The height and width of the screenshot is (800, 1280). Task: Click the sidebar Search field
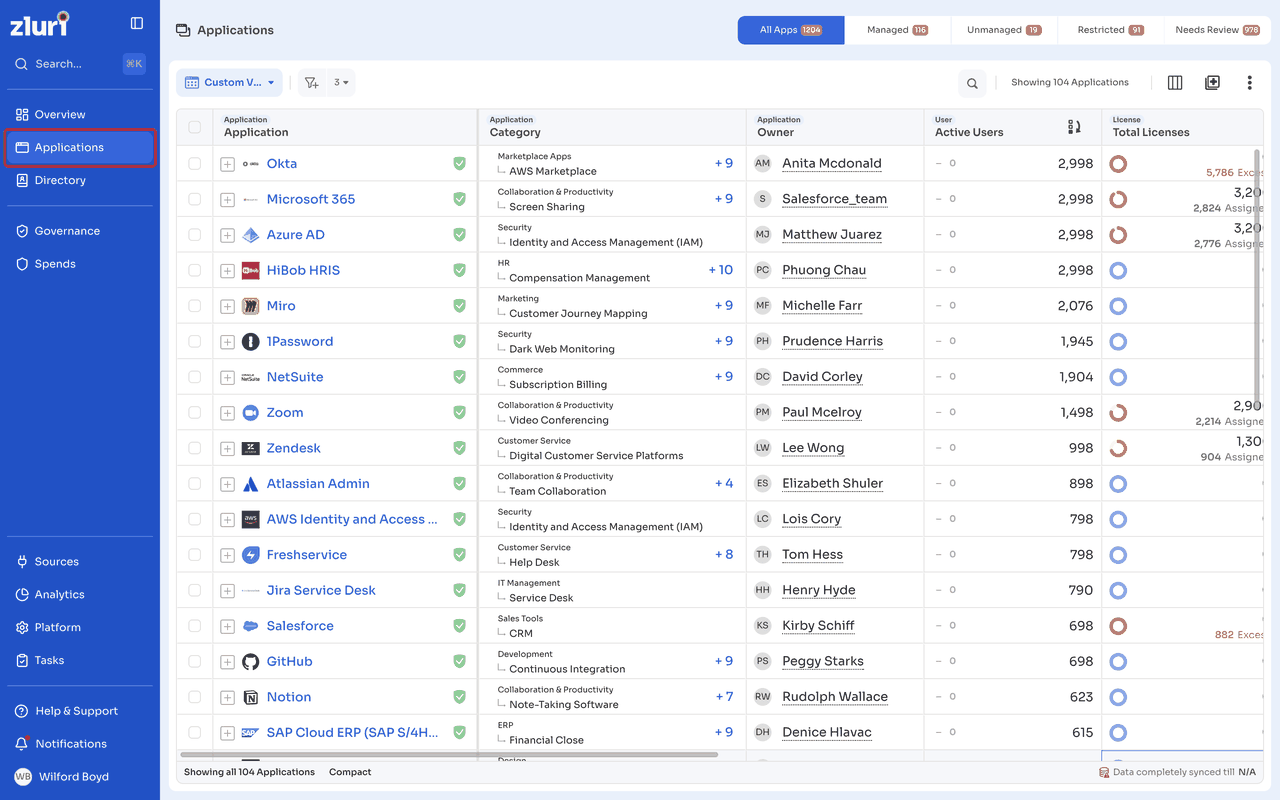[80, 64]
